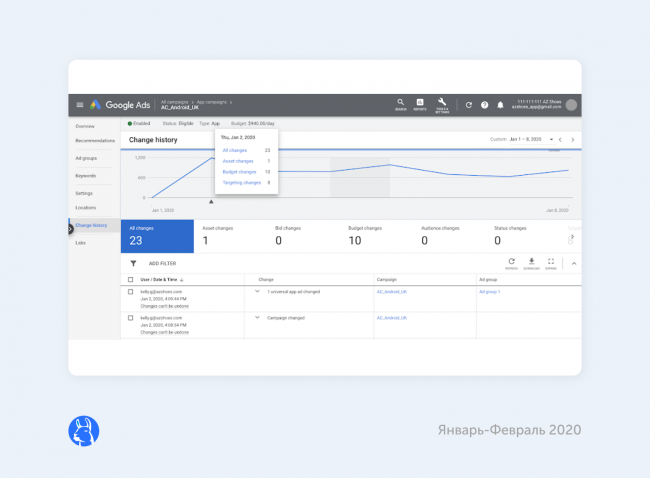Expand the '1 universal app ad changed' row

(257, 291)
